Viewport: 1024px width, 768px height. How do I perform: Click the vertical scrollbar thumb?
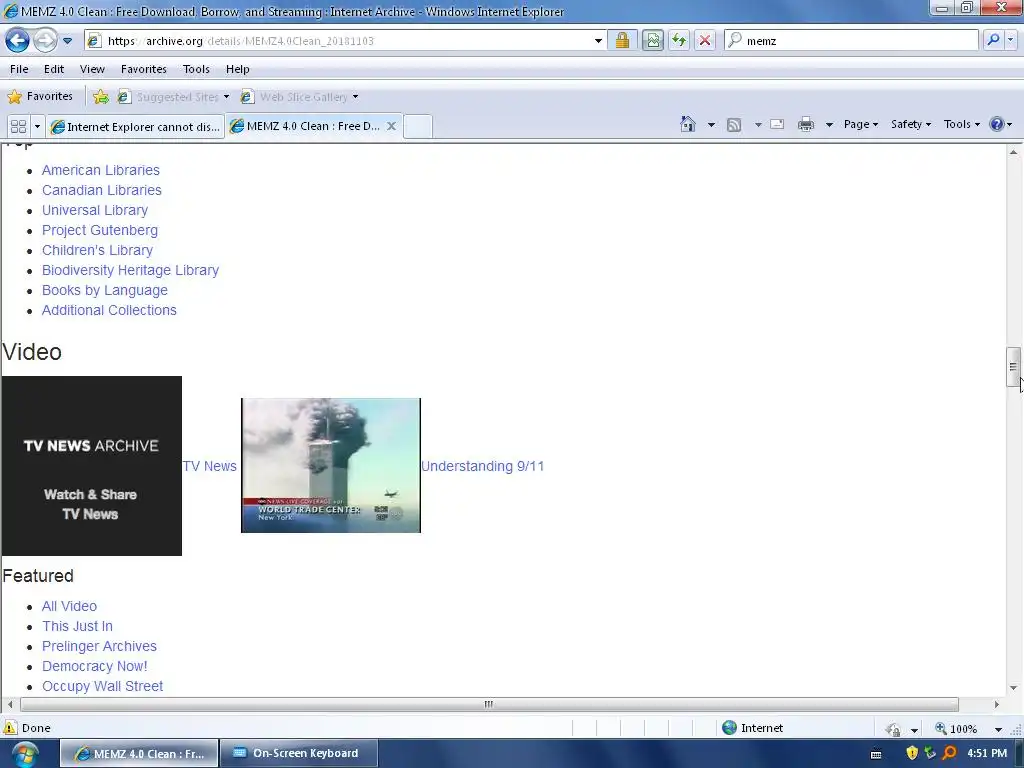click(x=1013, y=366)
